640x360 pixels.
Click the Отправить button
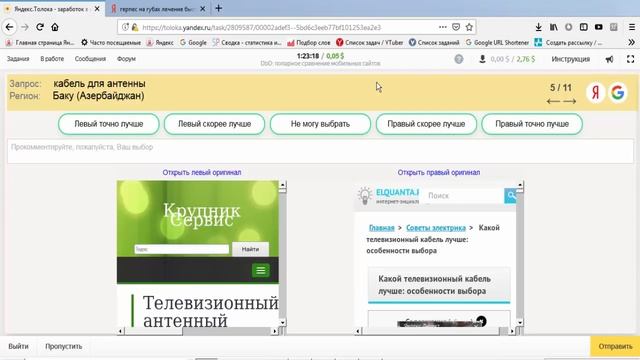pos(615,346)
